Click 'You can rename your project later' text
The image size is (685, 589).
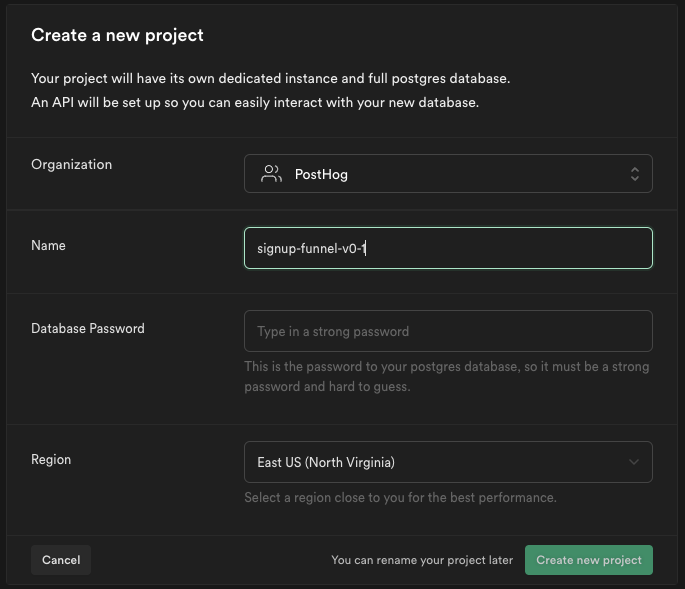(421, 560)
